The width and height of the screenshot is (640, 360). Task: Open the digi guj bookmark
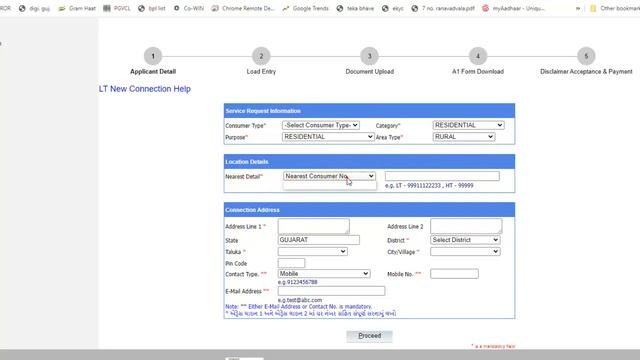34,8
